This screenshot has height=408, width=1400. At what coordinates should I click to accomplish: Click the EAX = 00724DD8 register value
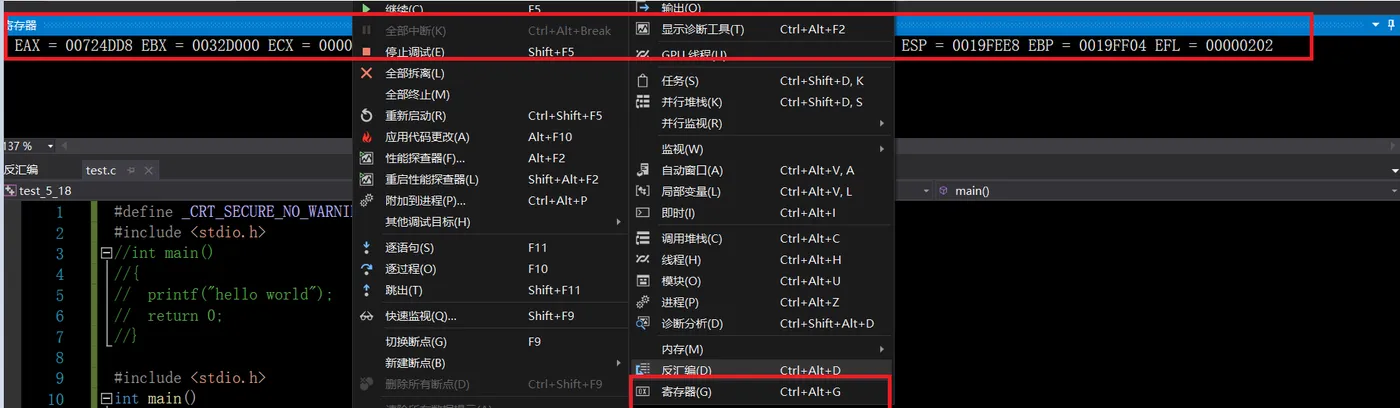pyautogui.click(x=74, y=46)
